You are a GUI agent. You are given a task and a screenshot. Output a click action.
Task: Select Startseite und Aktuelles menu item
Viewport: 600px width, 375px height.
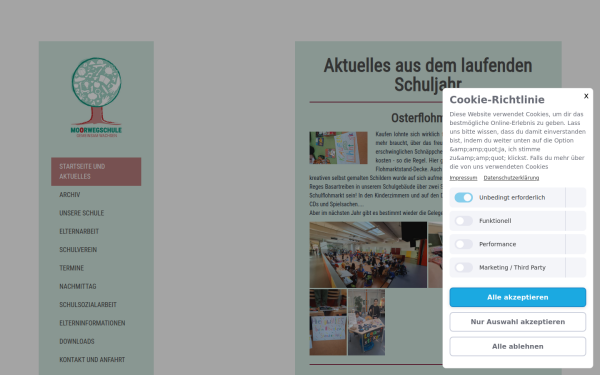tap(96, 171)
